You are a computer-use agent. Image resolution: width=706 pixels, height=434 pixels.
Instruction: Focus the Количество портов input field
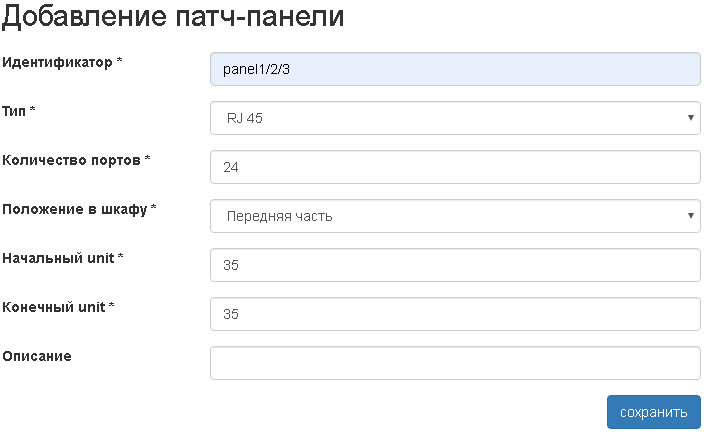coord(455,167)
